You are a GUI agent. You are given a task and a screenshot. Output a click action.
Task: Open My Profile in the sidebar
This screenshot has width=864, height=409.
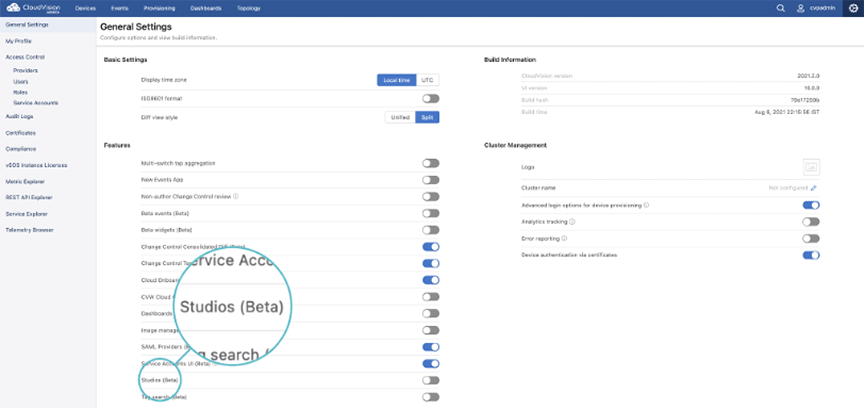click(19, 41)
